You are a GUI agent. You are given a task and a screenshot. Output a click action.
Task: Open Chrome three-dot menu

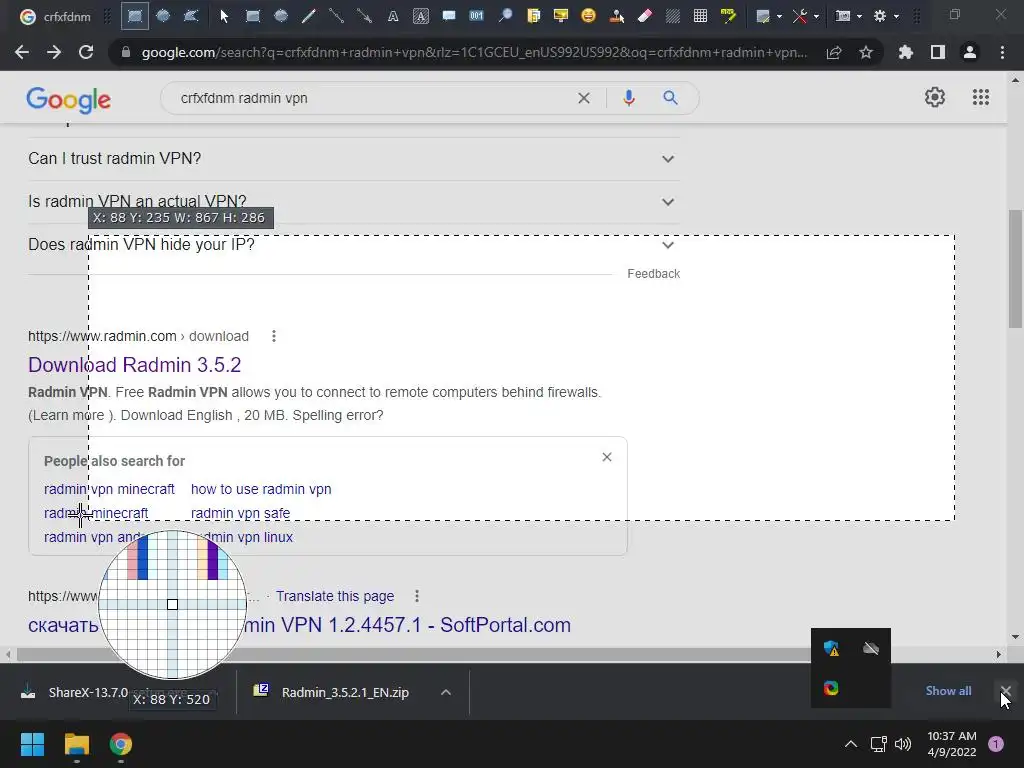[x=1002, y=52]
